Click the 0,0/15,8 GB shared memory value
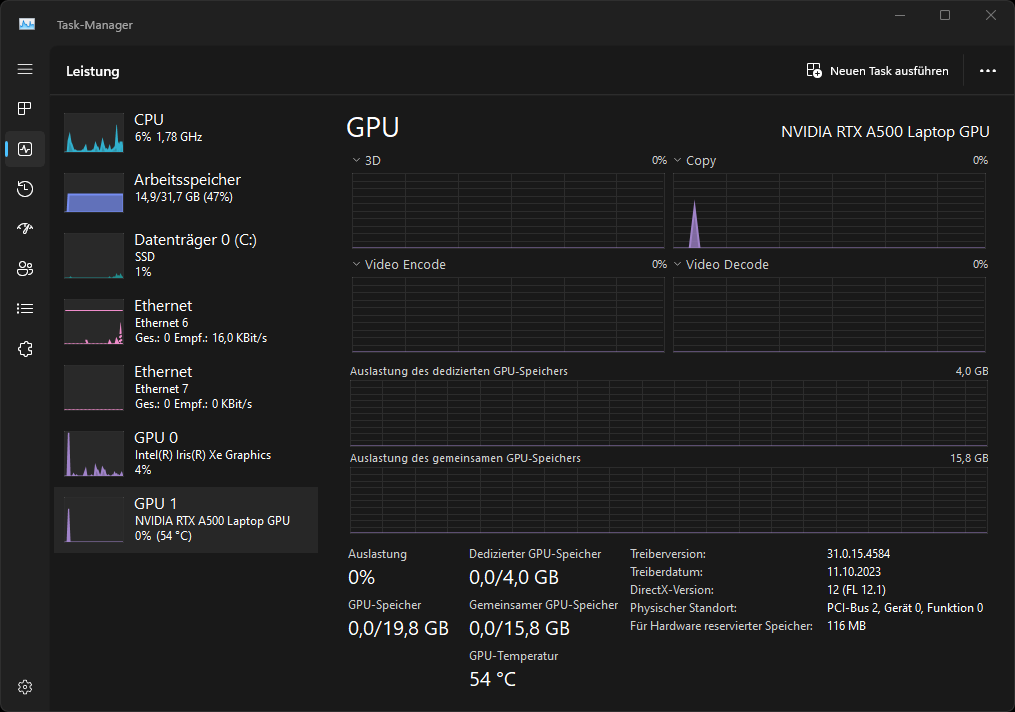The width and height of the screenshot is (1015, 712). 519,629
